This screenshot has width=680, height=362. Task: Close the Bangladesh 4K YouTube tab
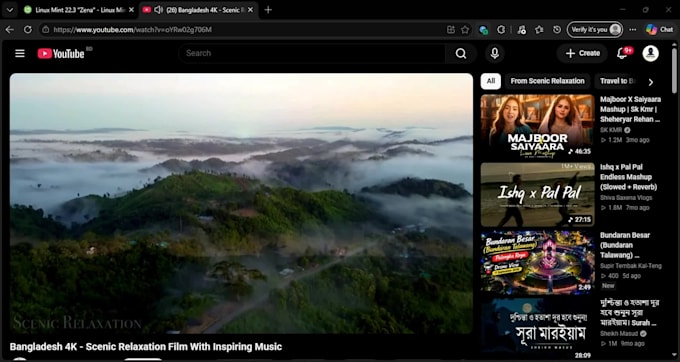point(250,10)
